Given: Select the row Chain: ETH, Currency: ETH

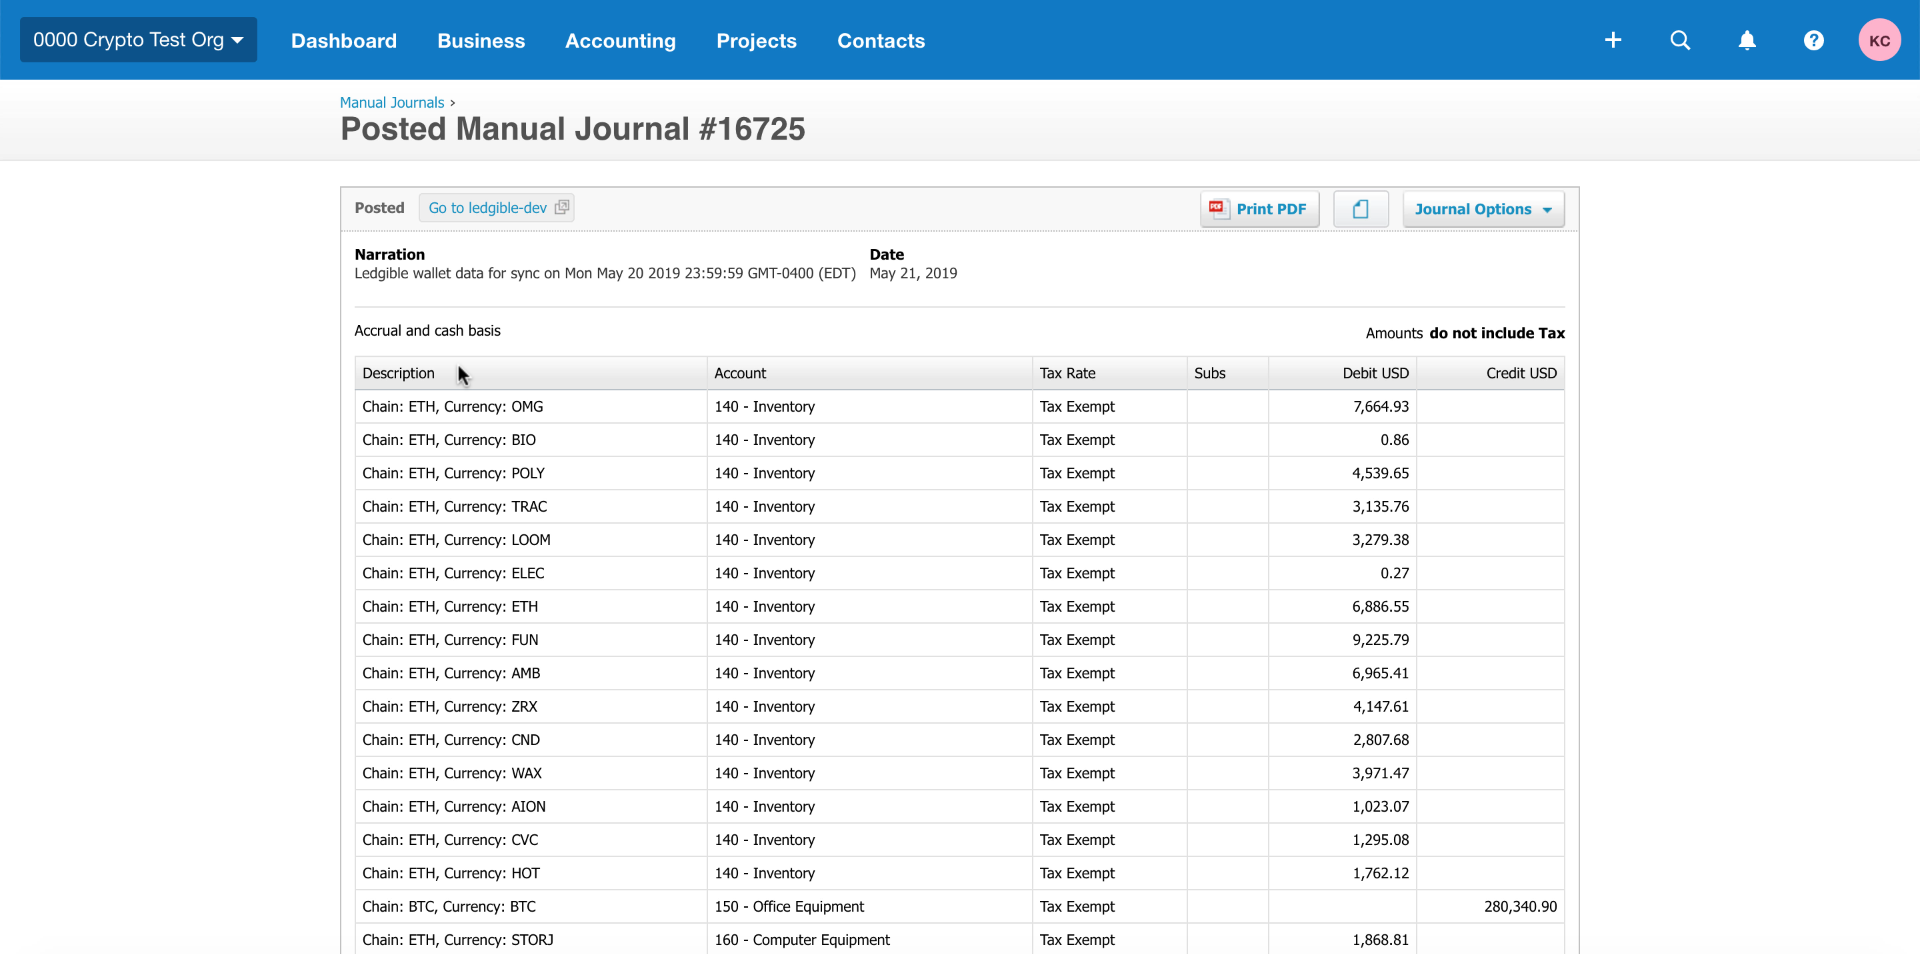Looking at the screenshot, I should click(x=959, y=607).
